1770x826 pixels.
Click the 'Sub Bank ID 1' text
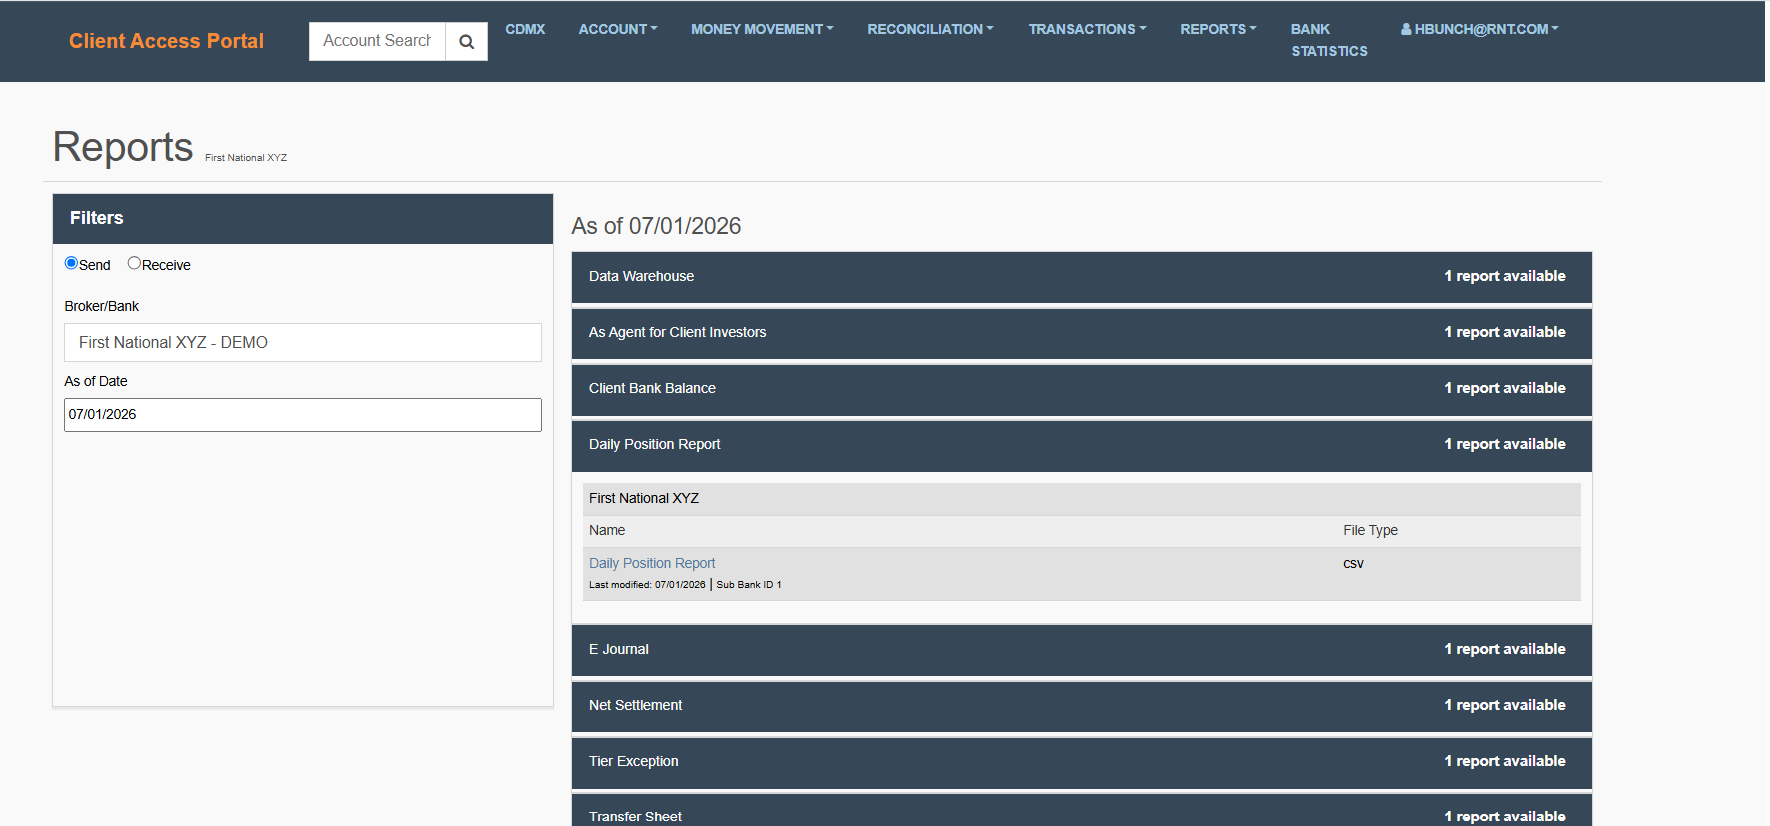749,585
